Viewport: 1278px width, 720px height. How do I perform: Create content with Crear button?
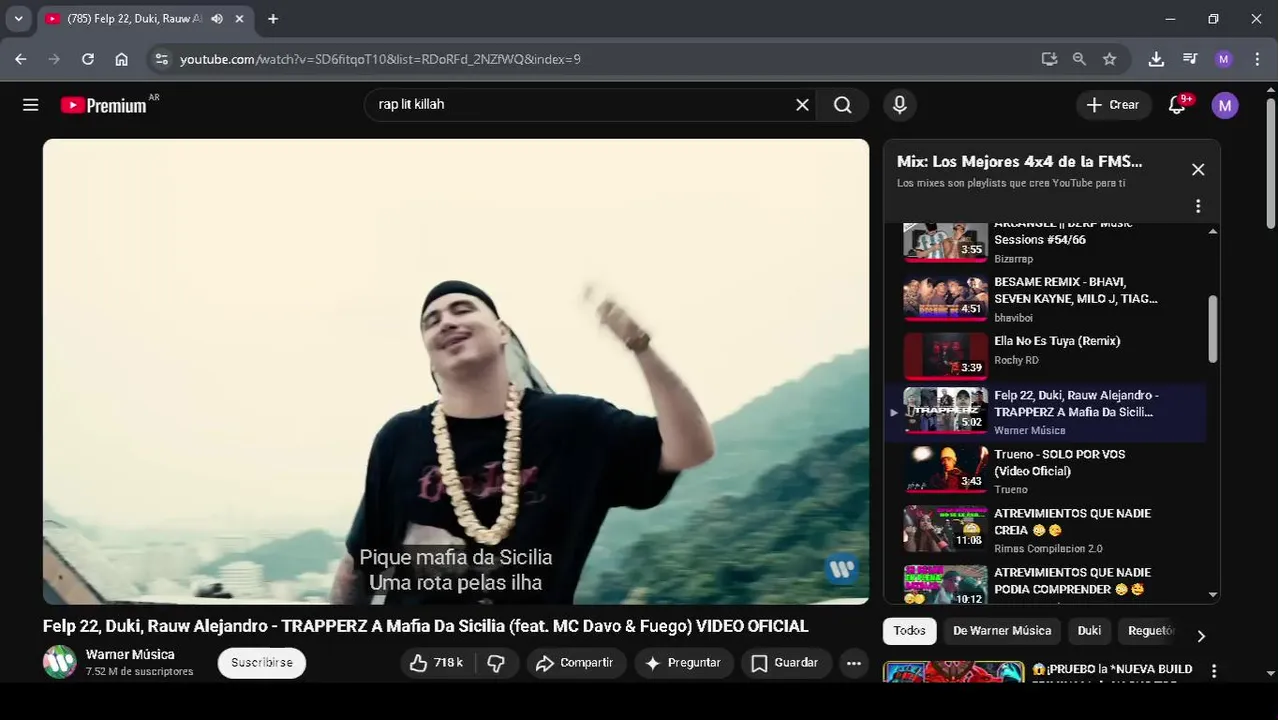1113,105
